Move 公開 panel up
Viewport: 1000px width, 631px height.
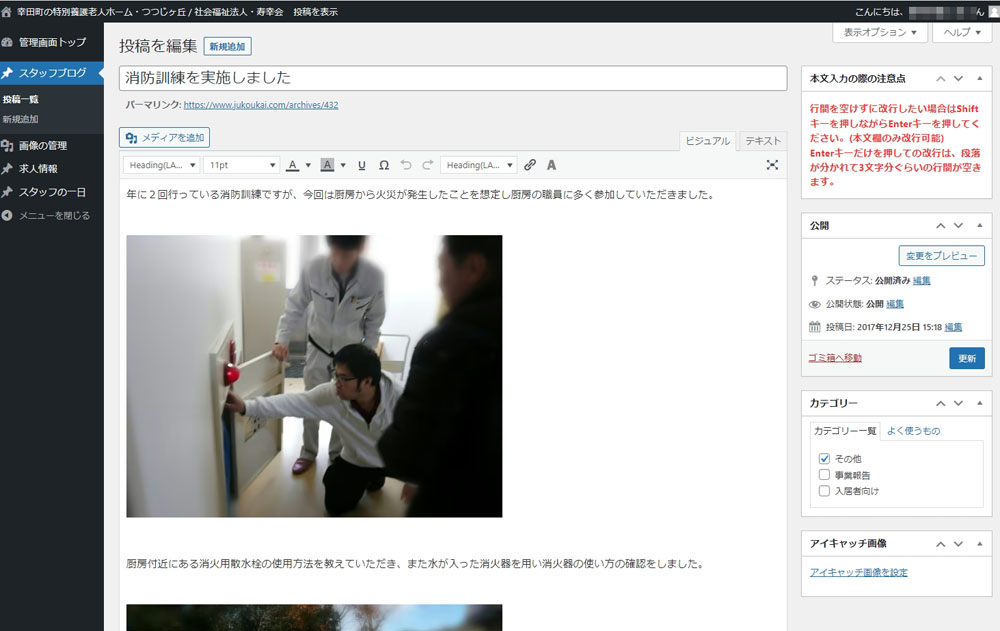click(x=941, y=225)
